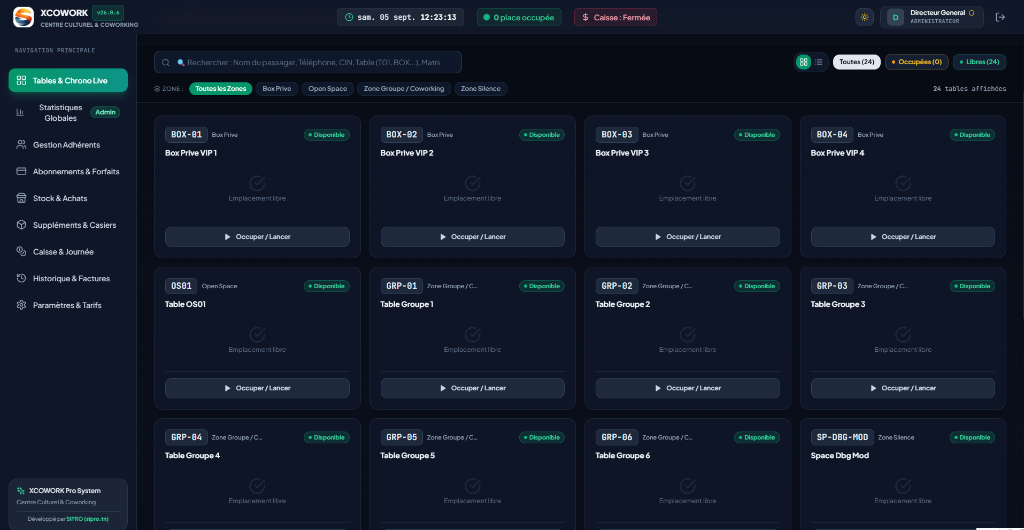Screen dimensions: 1024x530
Task: Filter by Libres (24) tables
Action: (980, 62)
